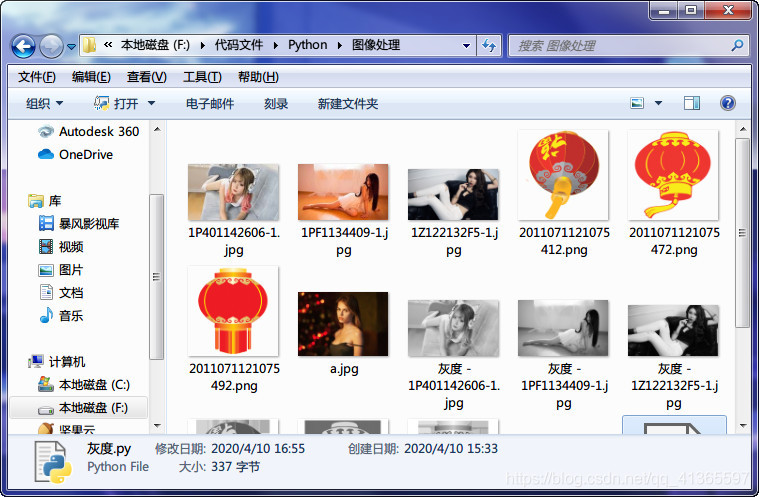Select OneDrive in the navigation pane
The height and width of the screenshot is (497, 759).
tap(75, 154)
